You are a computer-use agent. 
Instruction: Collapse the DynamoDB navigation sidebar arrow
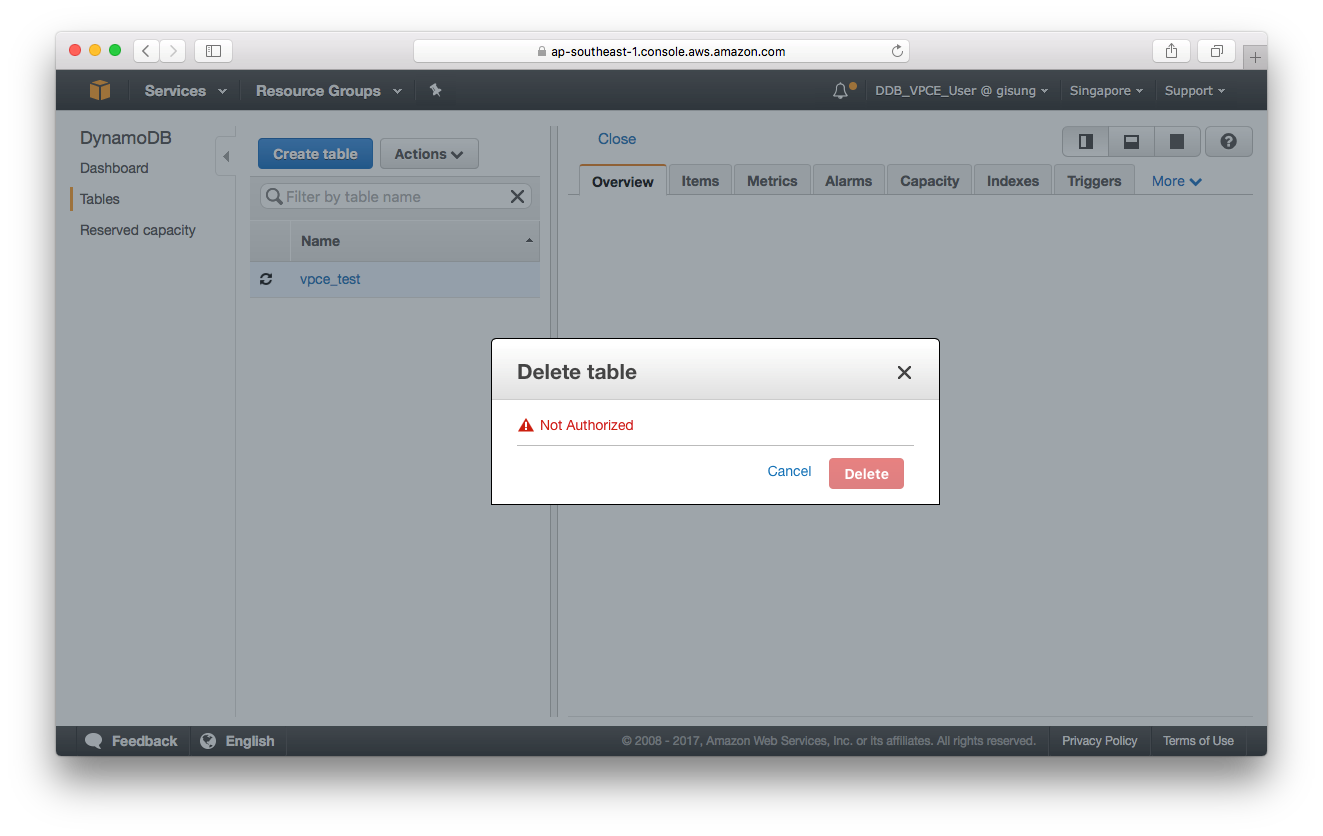pyautogui.click(x=226, y=156)
